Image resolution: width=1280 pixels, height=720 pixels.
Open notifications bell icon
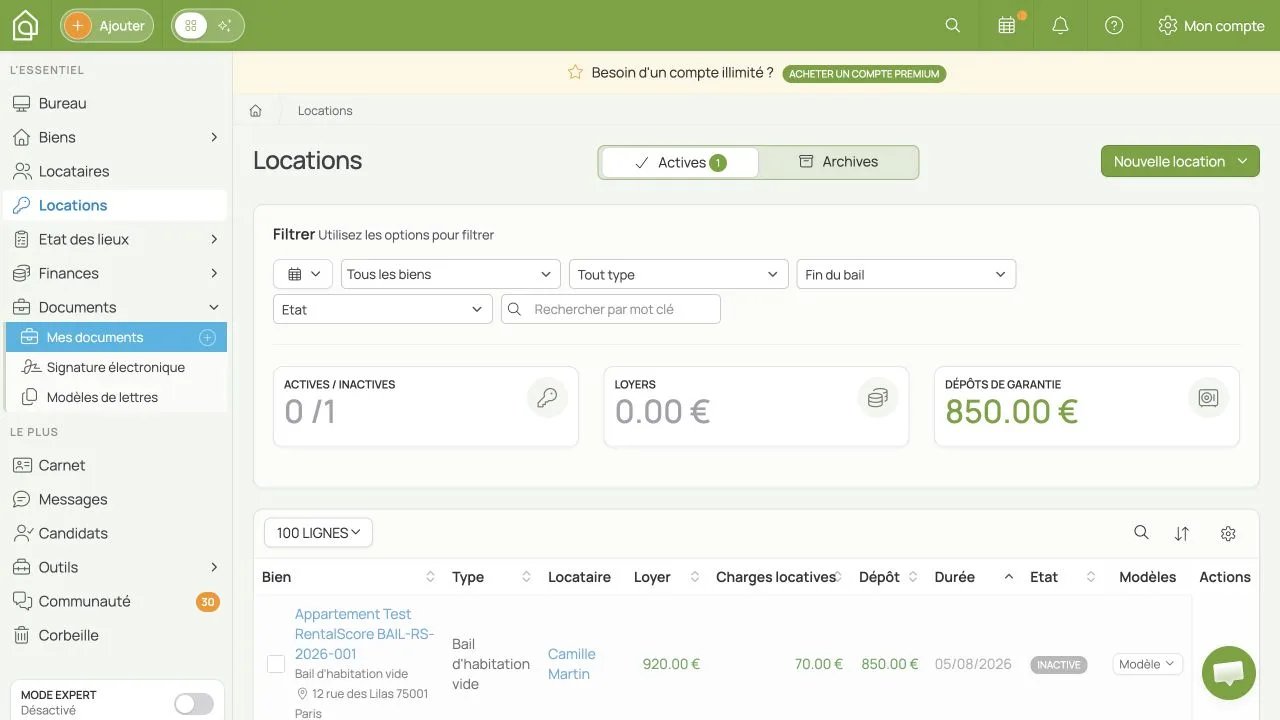pos(1061,26)
